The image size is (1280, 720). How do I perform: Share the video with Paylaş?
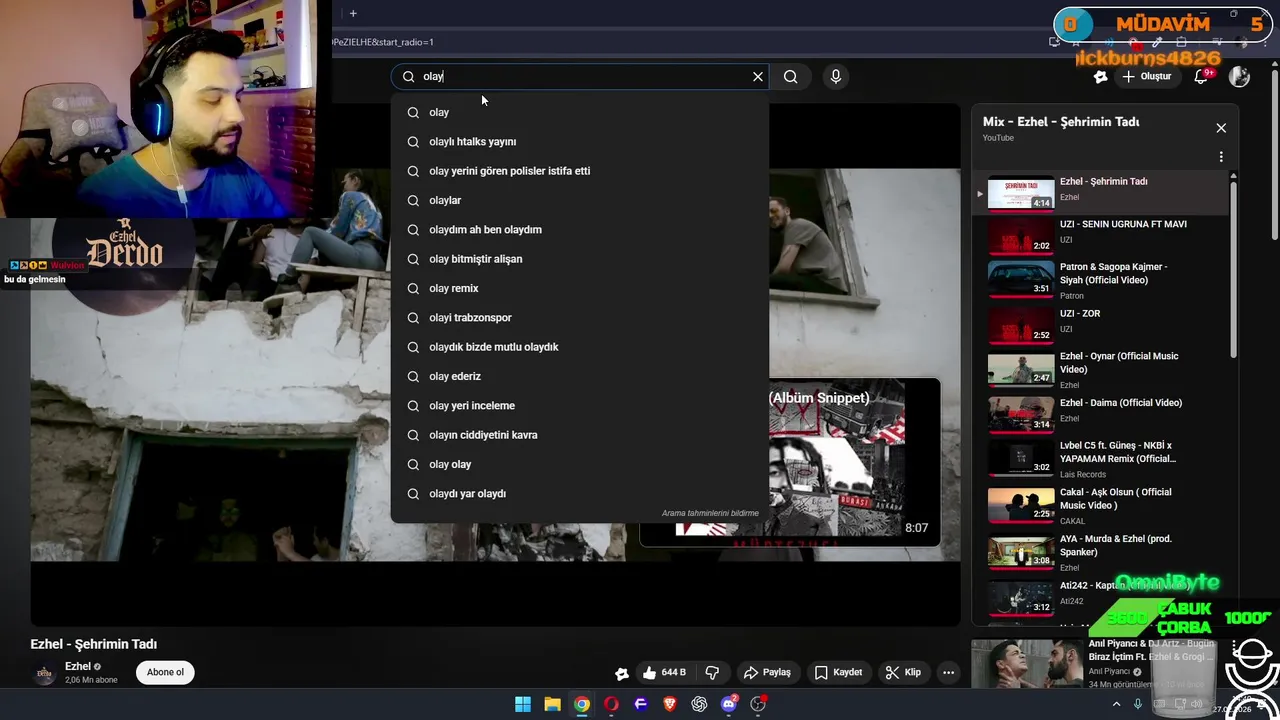pos(767,673)
